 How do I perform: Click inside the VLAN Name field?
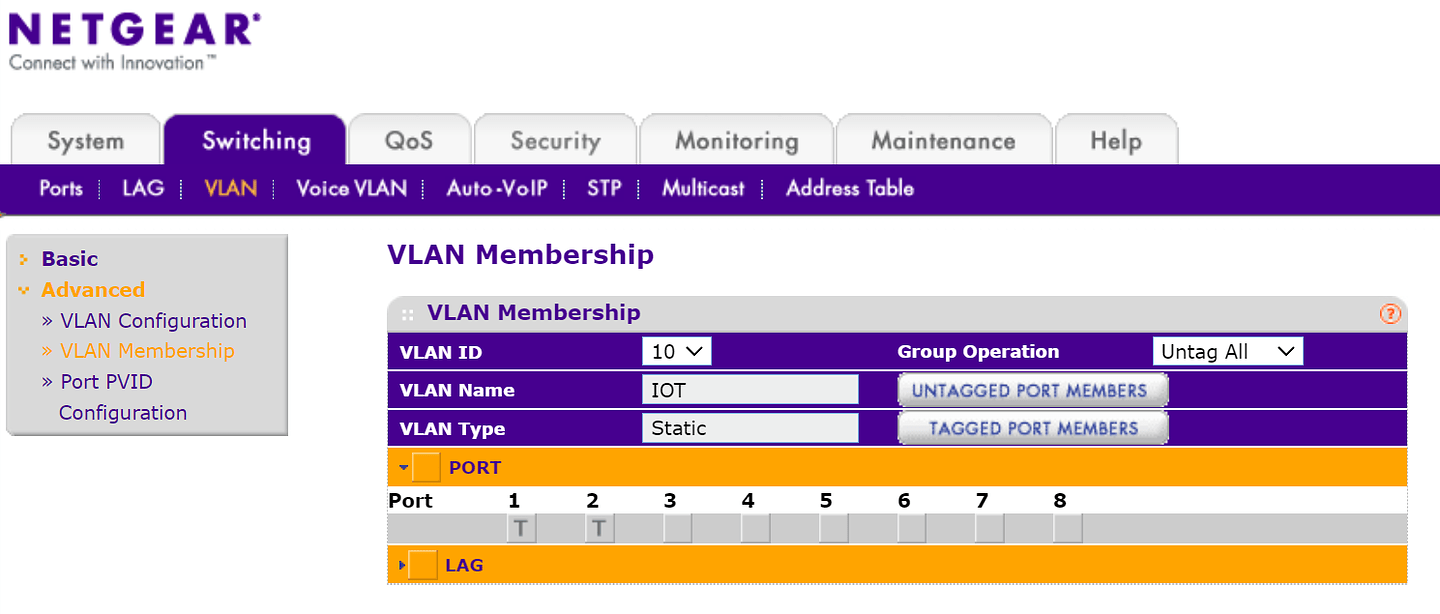[750, 389]
